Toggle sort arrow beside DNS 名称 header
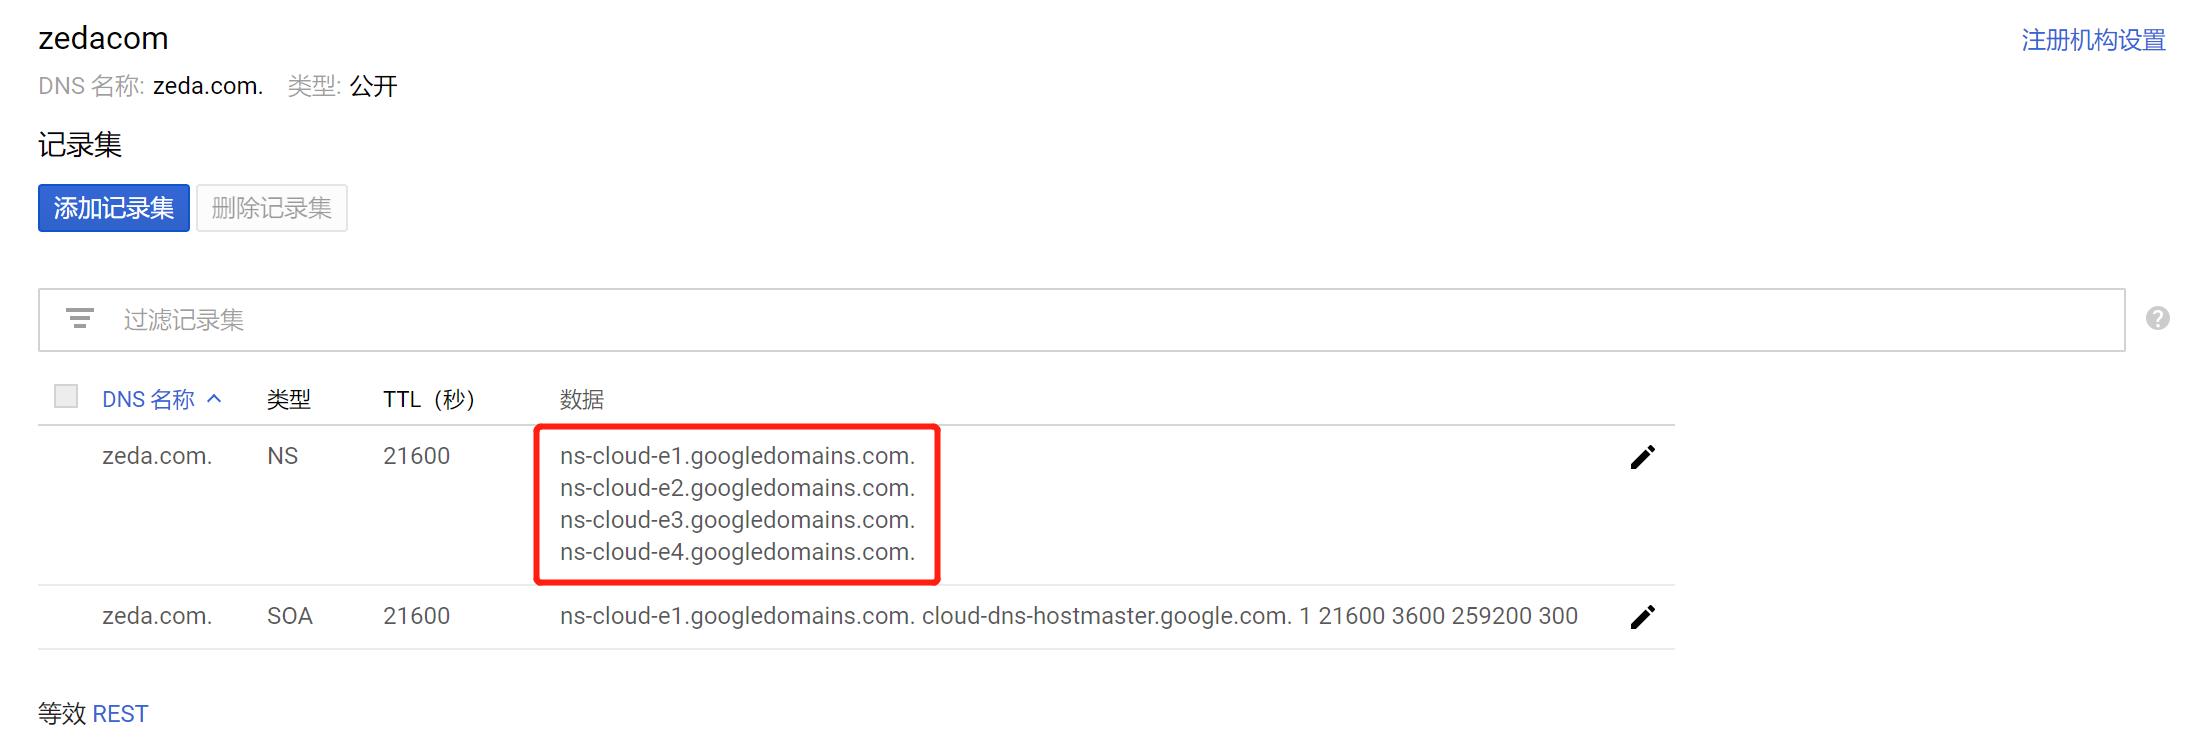Screen dimensions: 2196x754 tap(214, 399)
